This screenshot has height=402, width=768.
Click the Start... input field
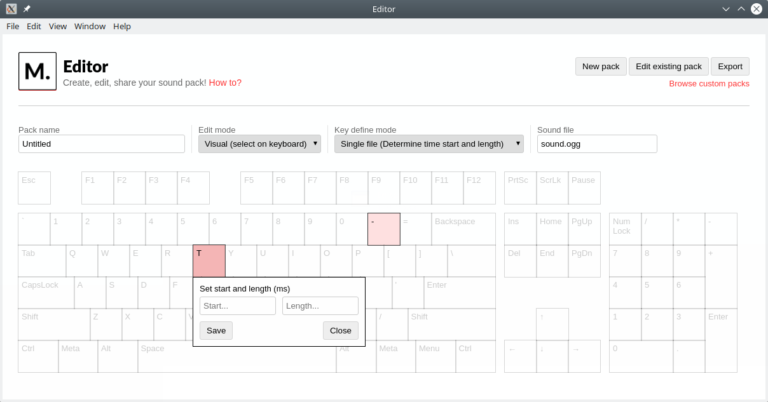point(237,306)
